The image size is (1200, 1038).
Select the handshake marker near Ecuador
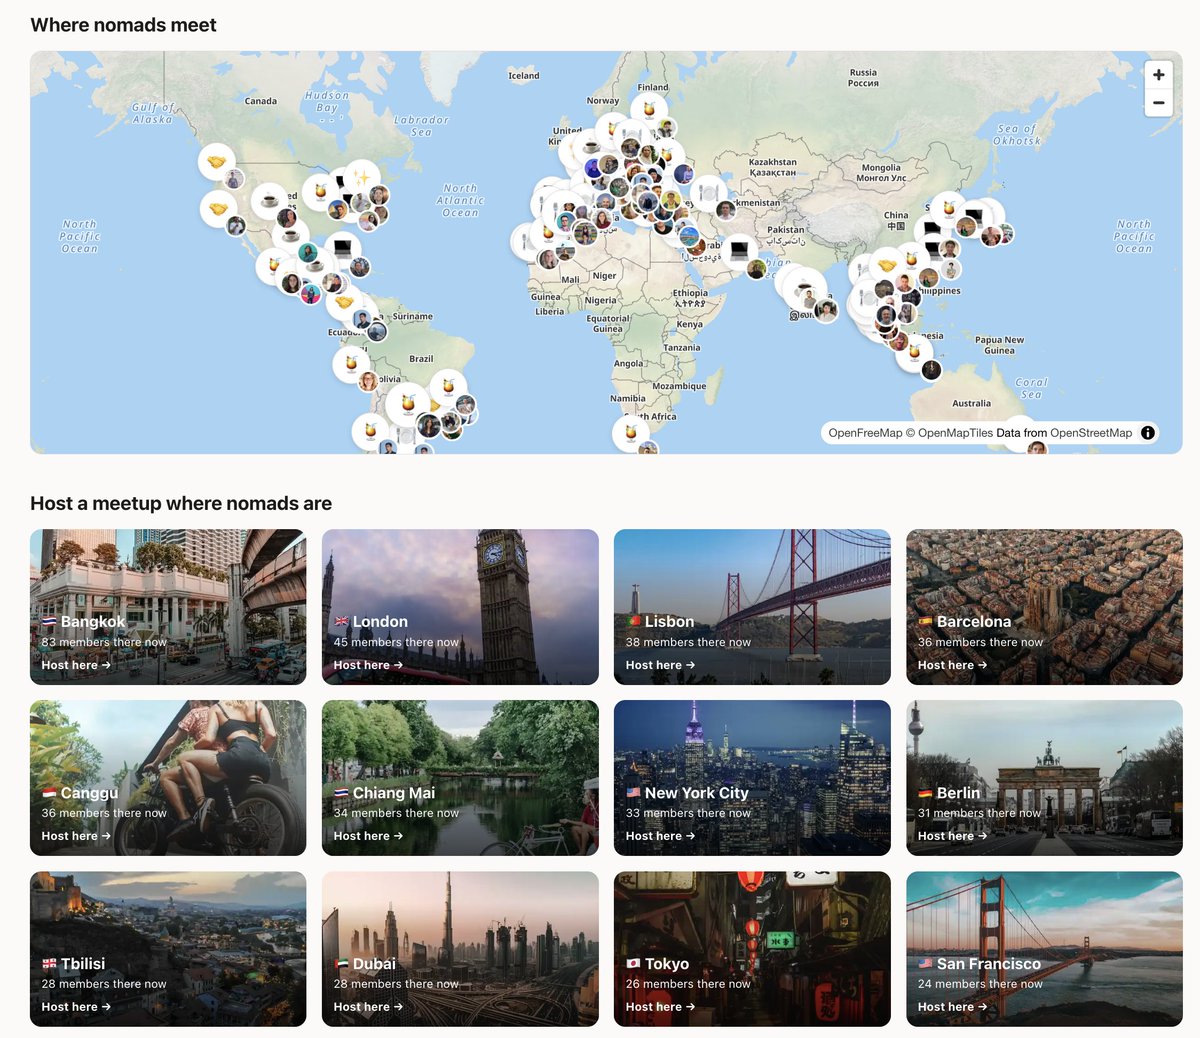[343, 303]
